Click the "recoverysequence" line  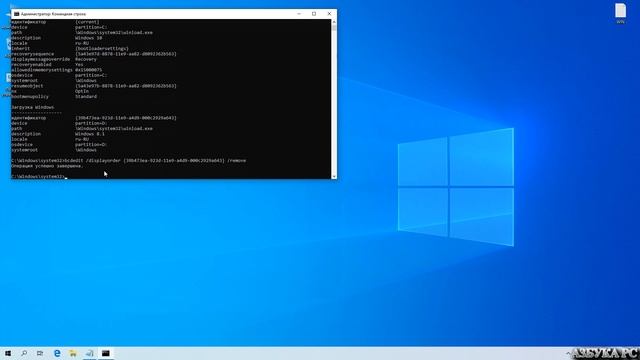click(94, 54)
